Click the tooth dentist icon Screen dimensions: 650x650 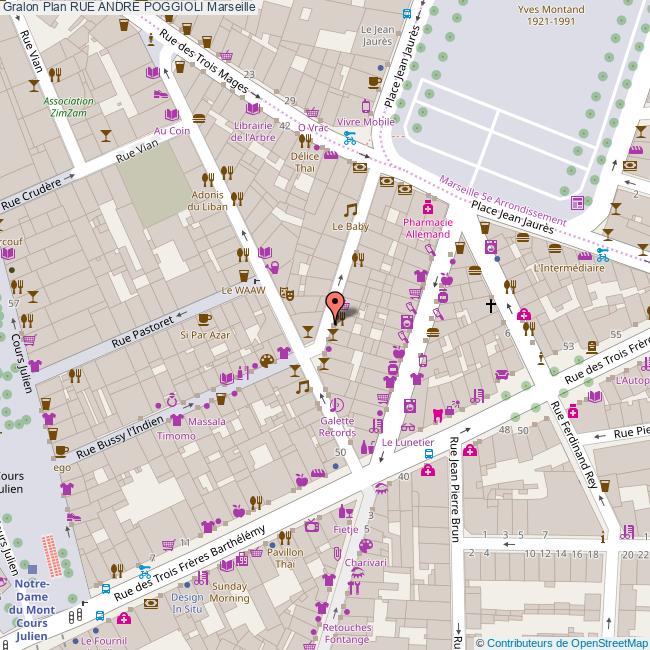(x=437, y=413)
